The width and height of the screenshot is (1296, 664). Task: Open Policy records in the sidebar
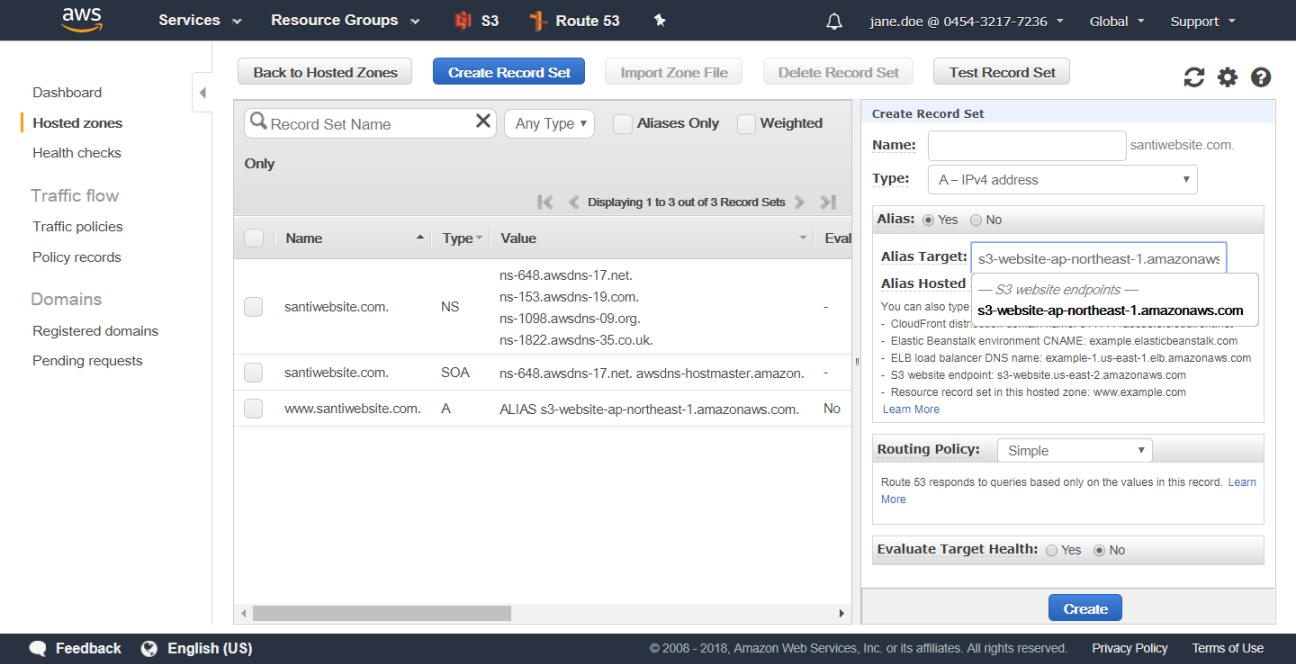[77, 257]
